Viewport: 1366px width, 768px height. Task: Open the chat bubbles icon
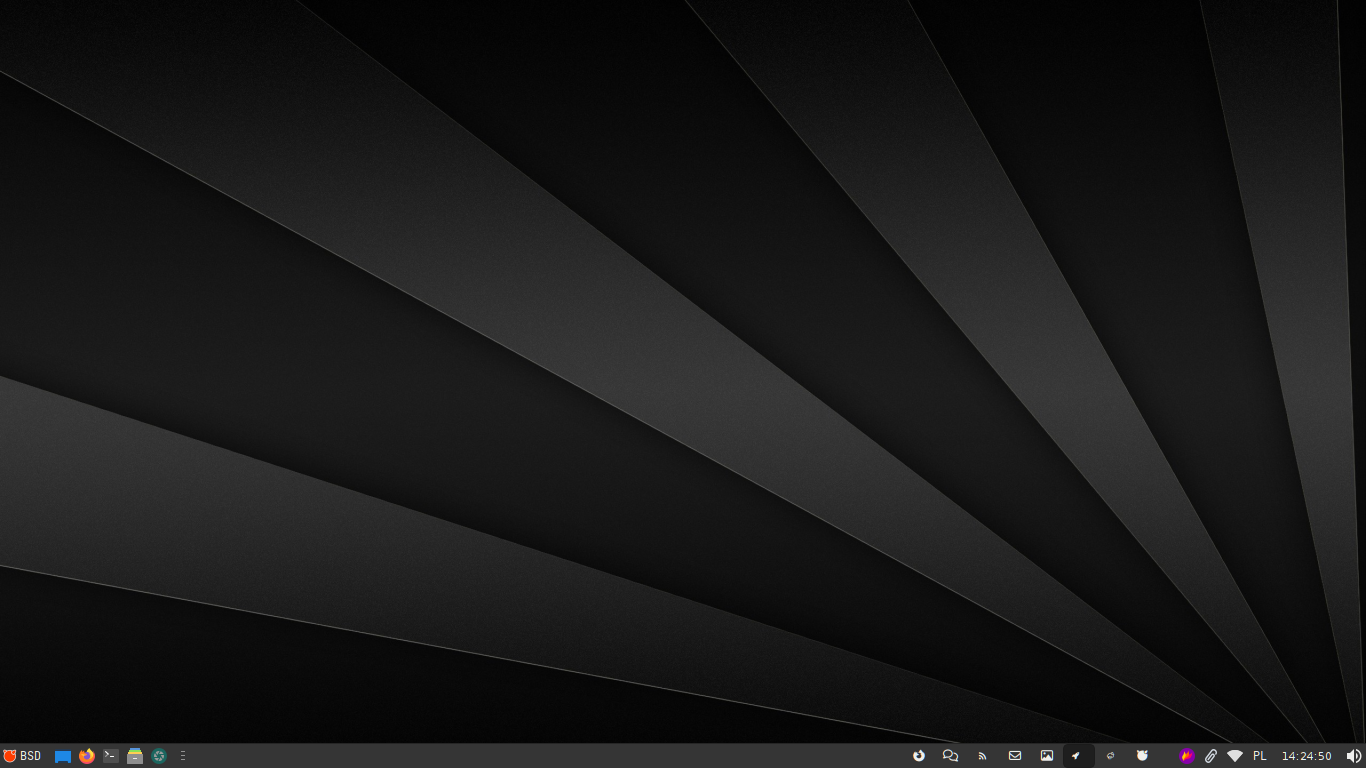(950, 756)
